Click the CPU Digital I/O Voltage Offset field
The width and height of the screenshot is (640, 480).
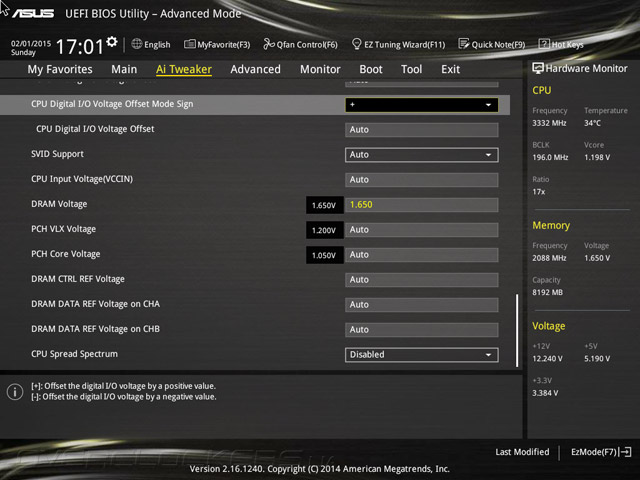coord(422,130)
